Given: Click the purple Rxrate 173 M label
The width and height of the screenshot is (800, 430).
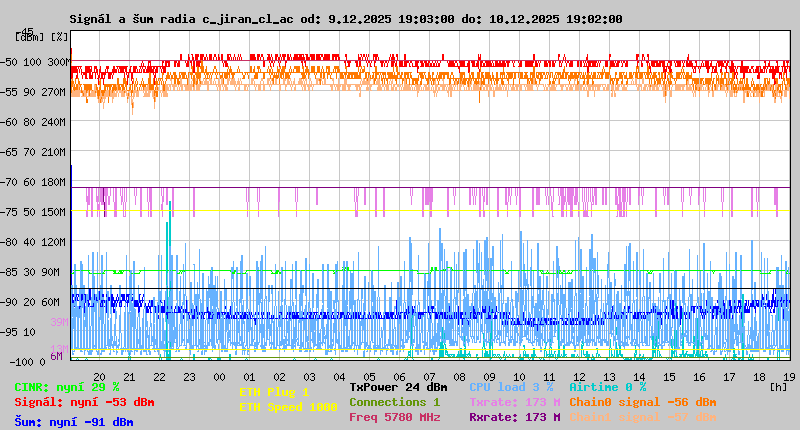Looking at the screenshot, I should (514, 417).
